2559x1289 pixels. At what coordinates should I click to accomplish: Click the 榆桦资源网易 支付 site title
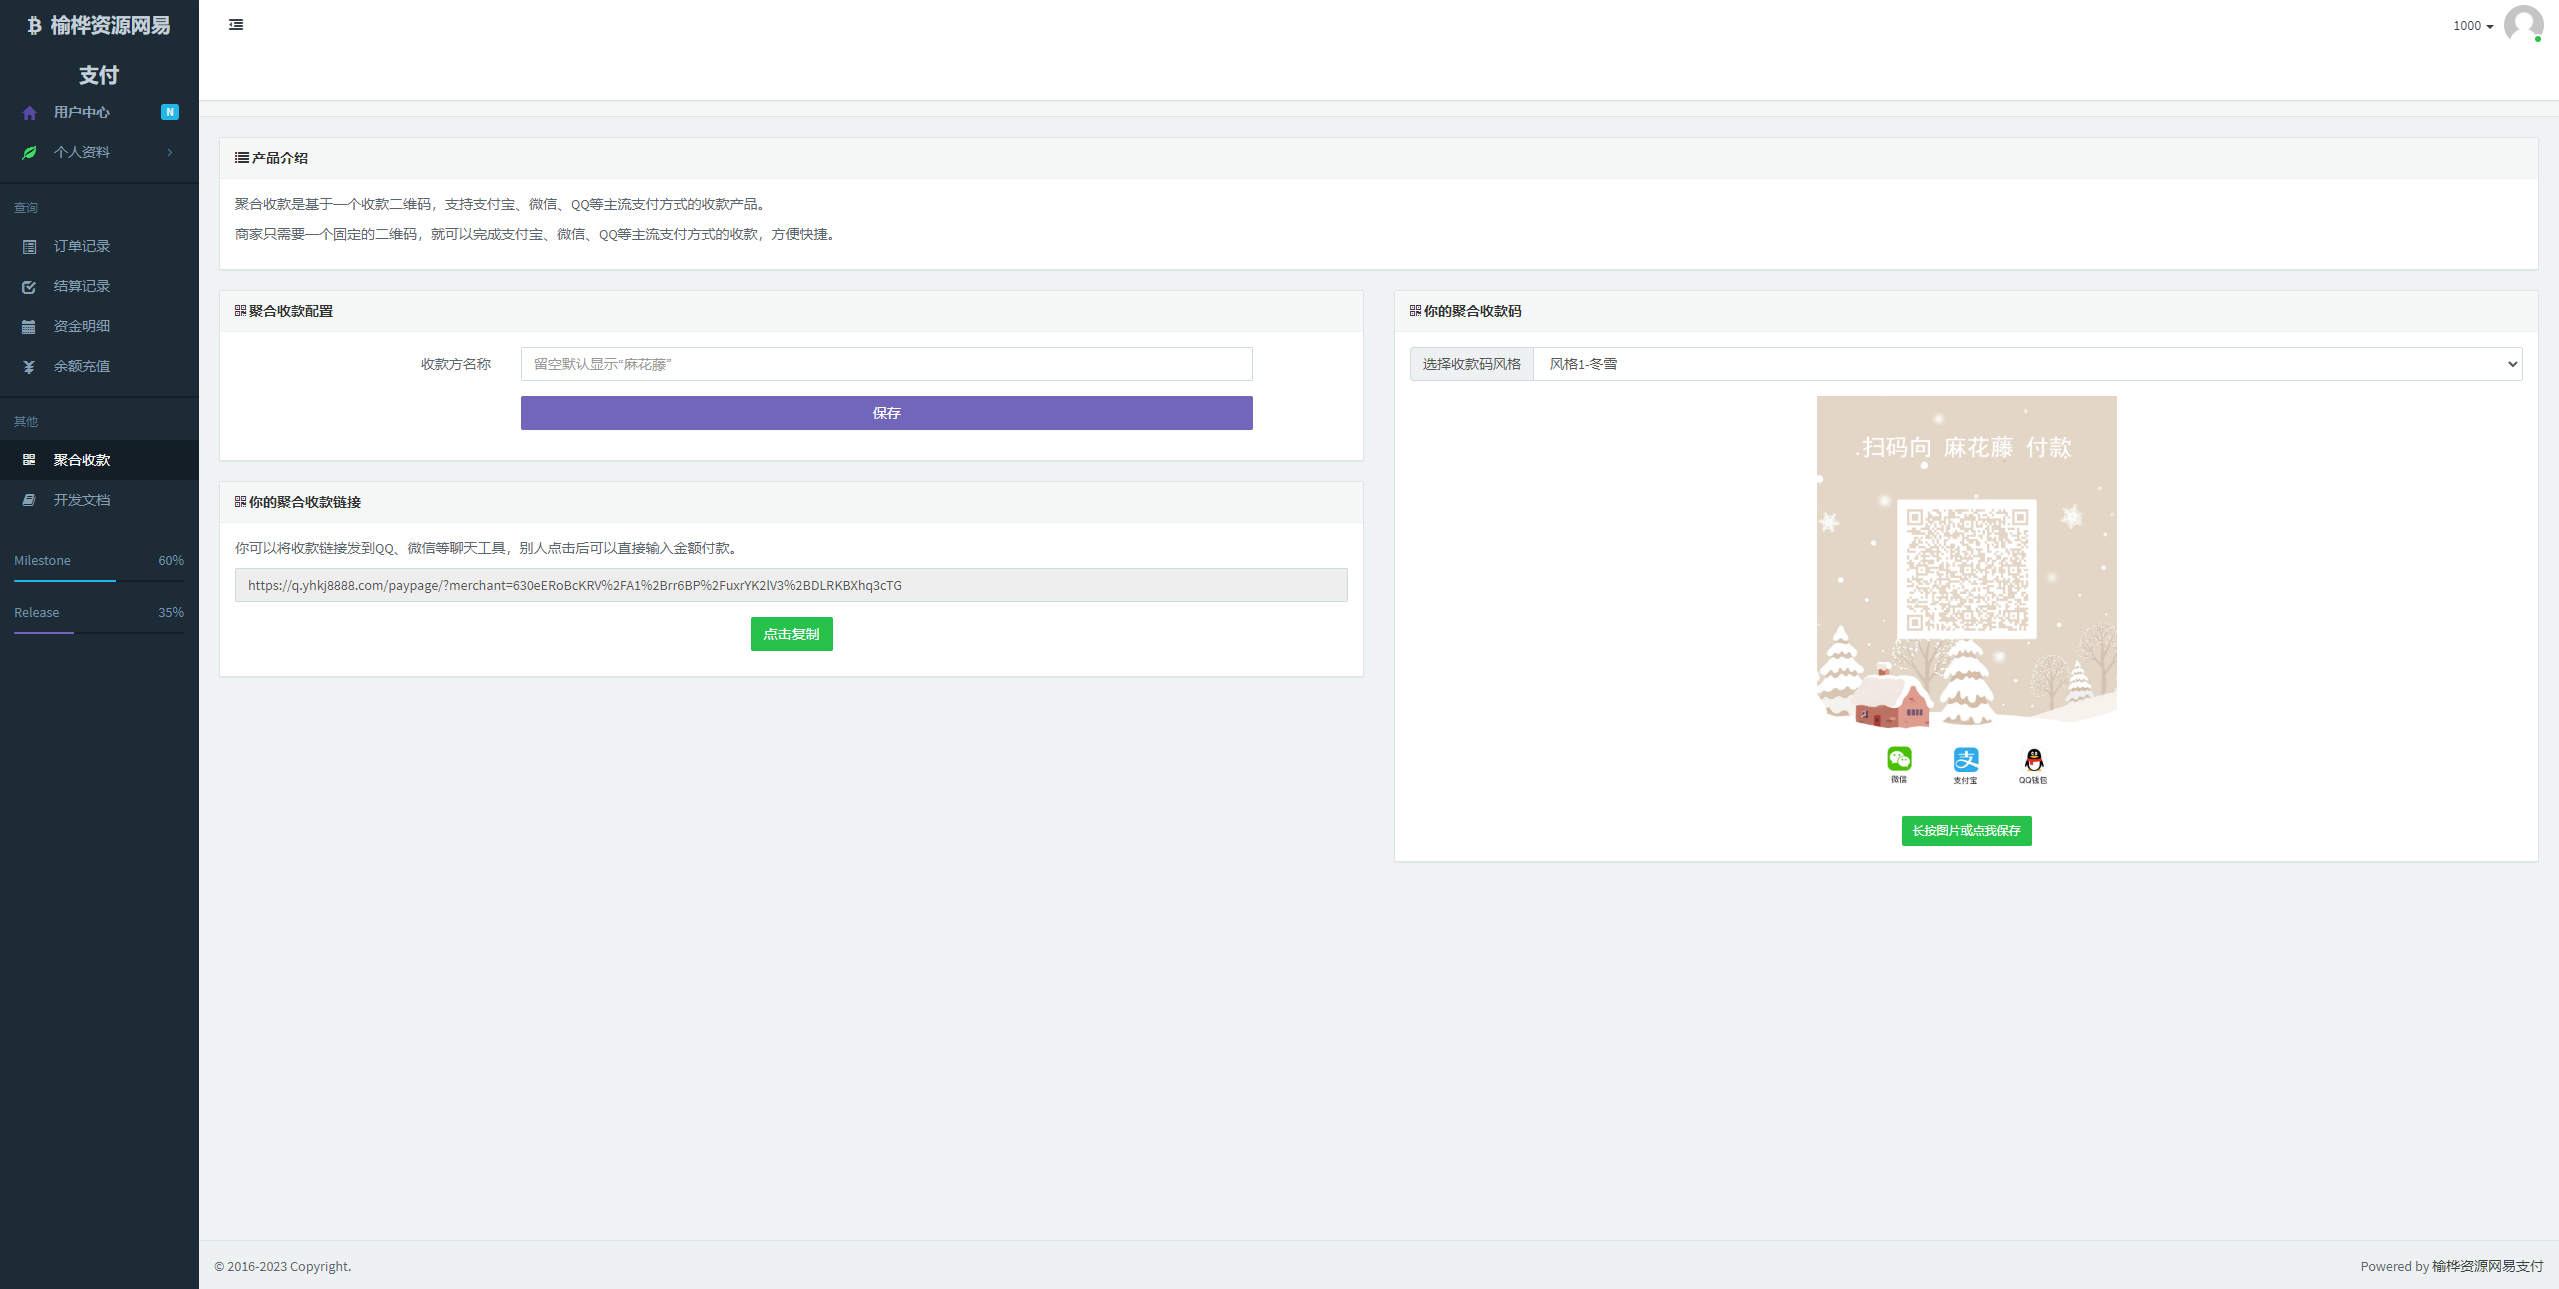(99, 49)
